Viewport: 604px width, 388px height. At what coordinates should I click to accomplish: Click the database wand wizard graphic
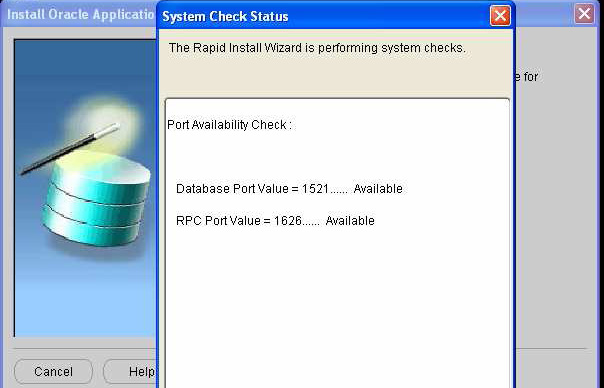pyautogui.click(x=85, y=188)
